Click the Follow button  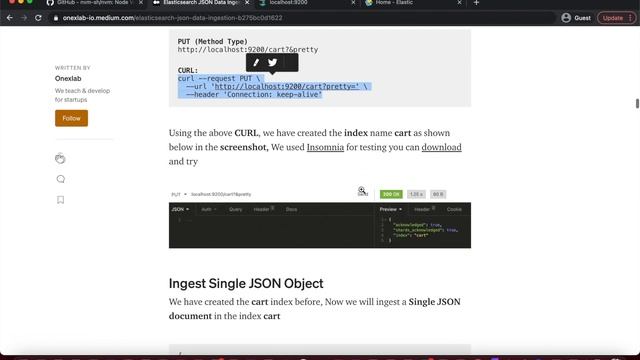[x=71, y=118]
